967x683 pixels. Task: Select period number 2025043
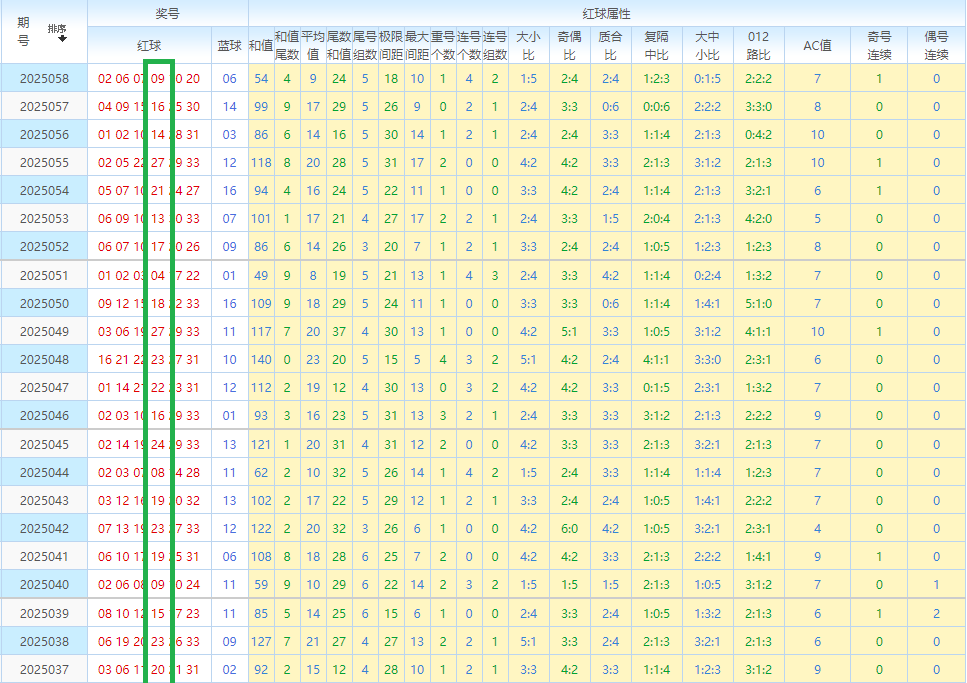point(44,500)
